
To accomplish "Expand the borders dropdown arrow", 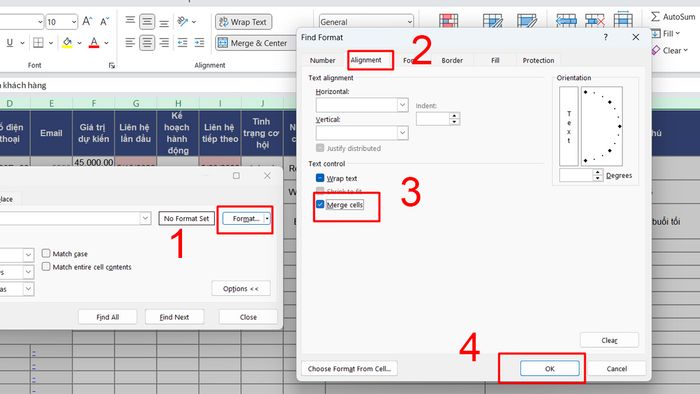I will [51, 43].
